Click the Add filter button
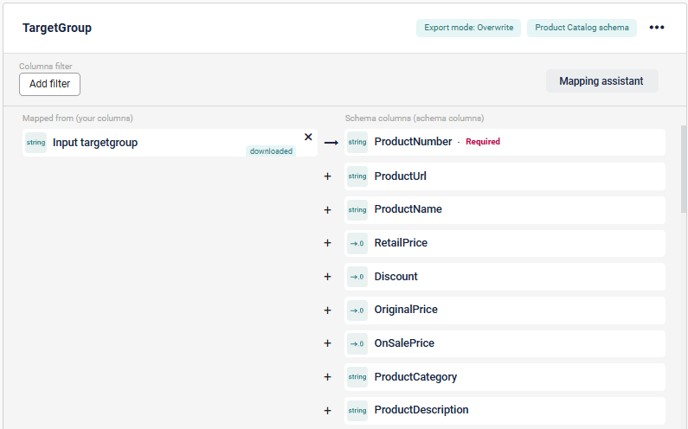688x429 pixels. coord(50,84)
